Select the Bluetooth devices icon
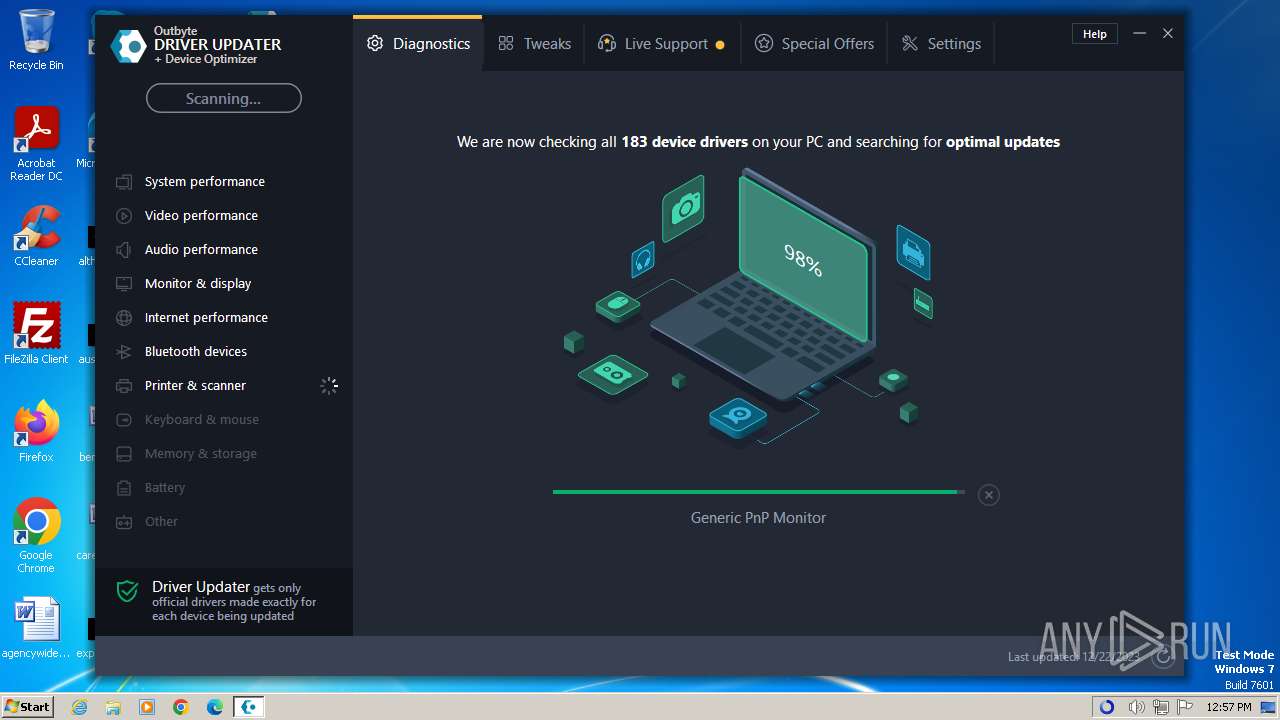1280x720 pixels. 124,352
